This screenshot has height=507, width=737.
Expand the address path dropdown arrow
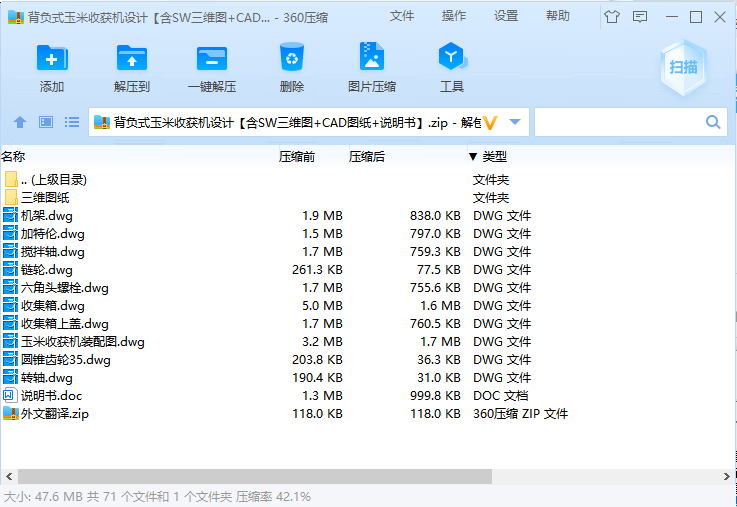click(515, 122)
